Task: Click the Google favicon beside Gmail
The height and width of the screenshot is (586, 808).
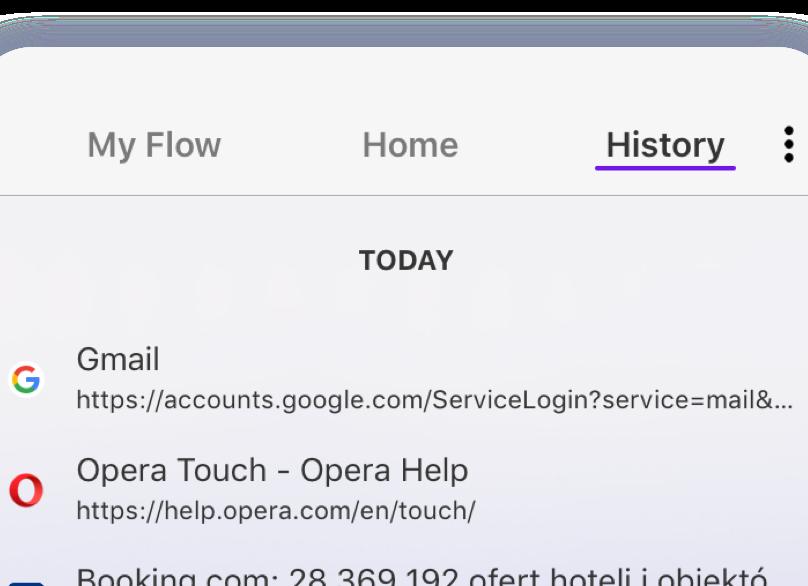Action: (26, 379)
